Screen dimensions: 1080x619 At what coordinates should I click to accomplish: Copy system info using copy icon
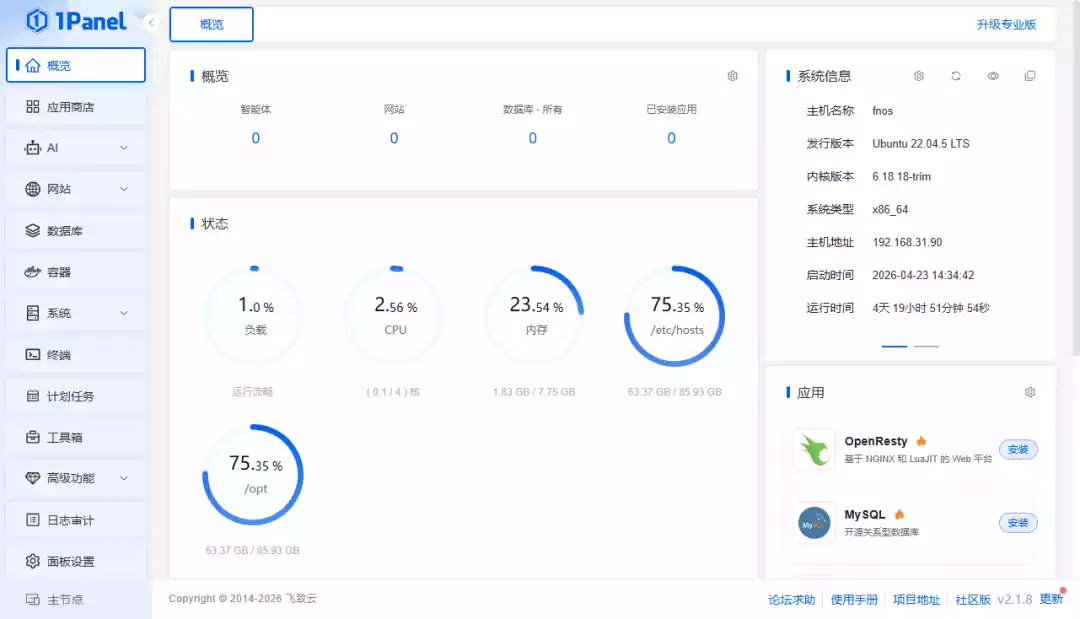[1030, 76]
